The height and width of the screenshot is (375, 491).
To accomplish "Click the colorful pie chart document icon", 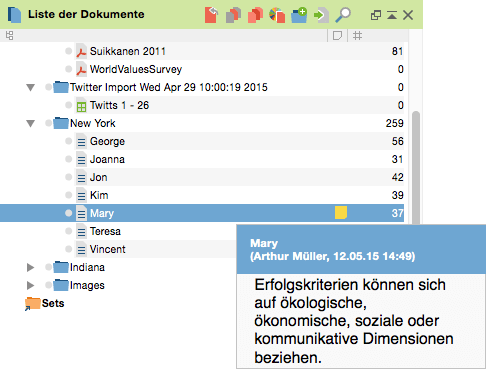I will click(277, 15).
